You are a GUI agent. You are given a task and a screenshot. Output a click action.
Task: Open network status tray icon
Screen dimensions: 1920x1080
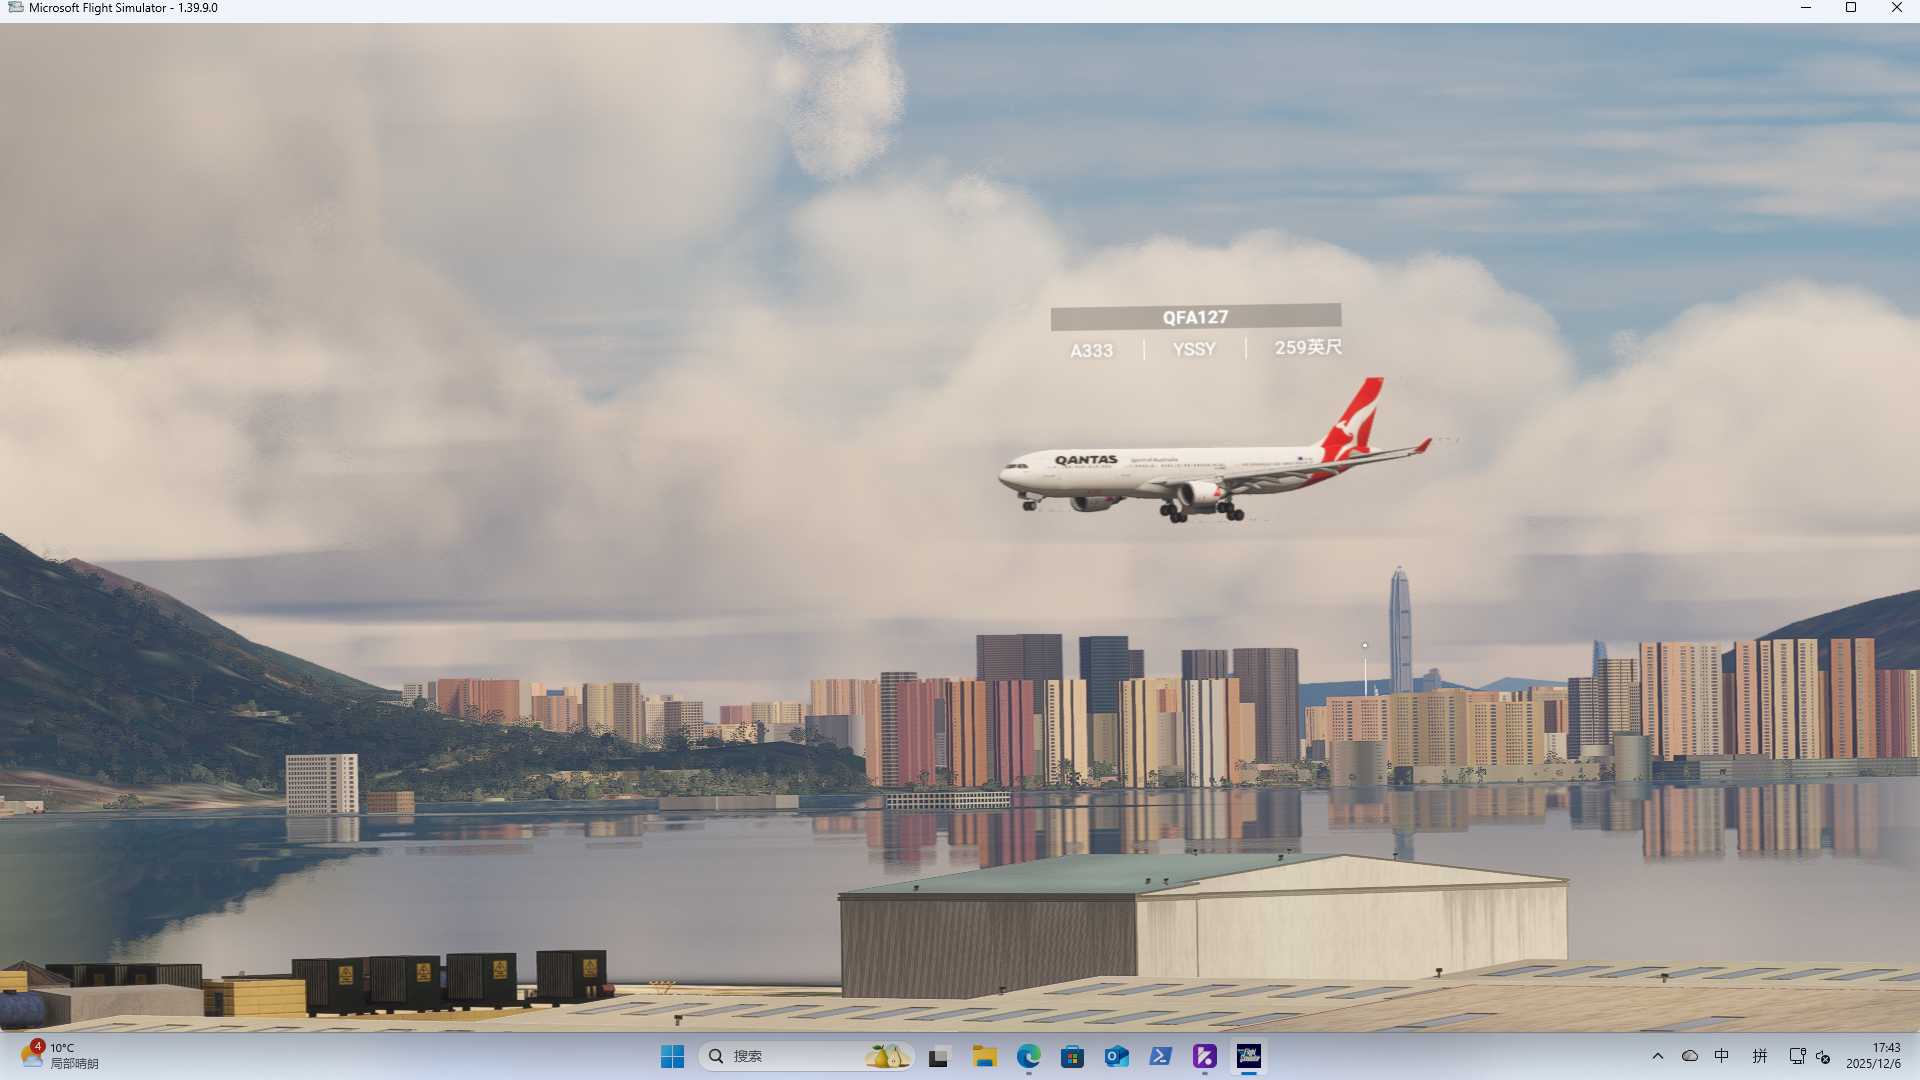point(1796,1056)
